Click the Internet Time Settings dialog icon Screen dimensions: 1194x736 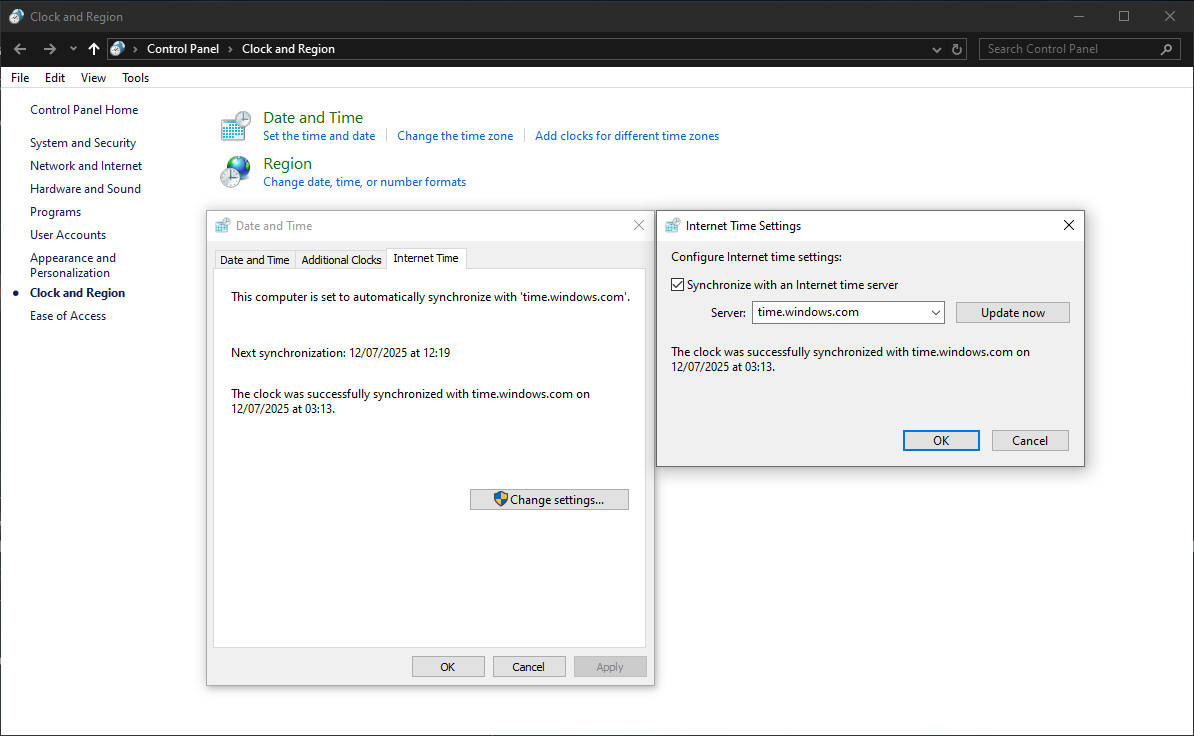click(x=677, y=225)
